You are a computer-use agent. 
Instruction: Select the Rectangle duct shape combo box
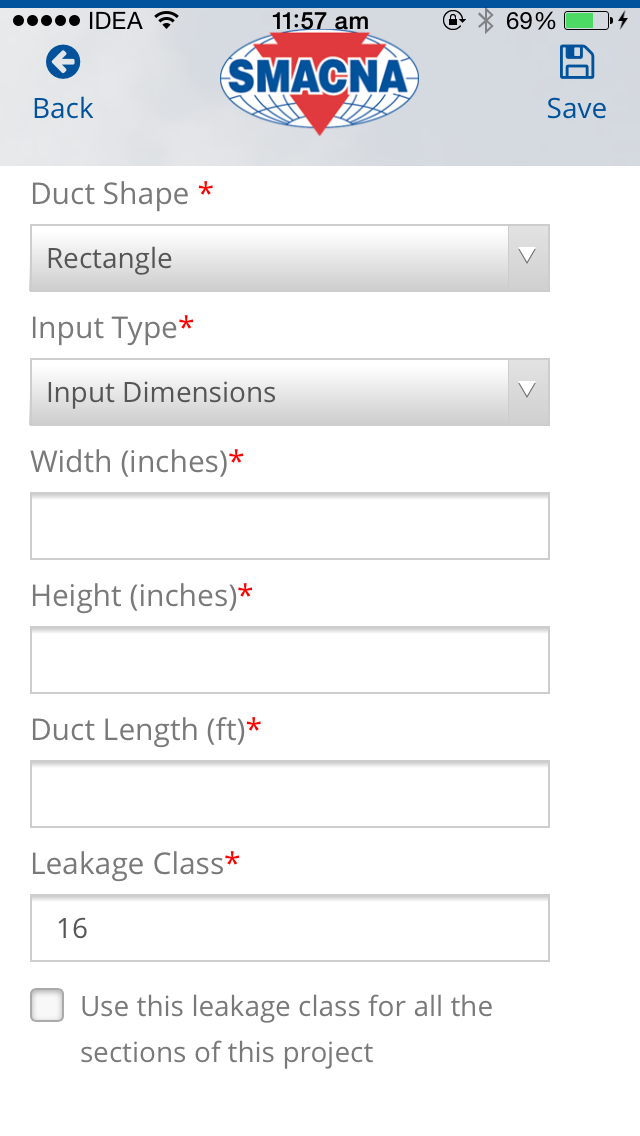point(289,258)
